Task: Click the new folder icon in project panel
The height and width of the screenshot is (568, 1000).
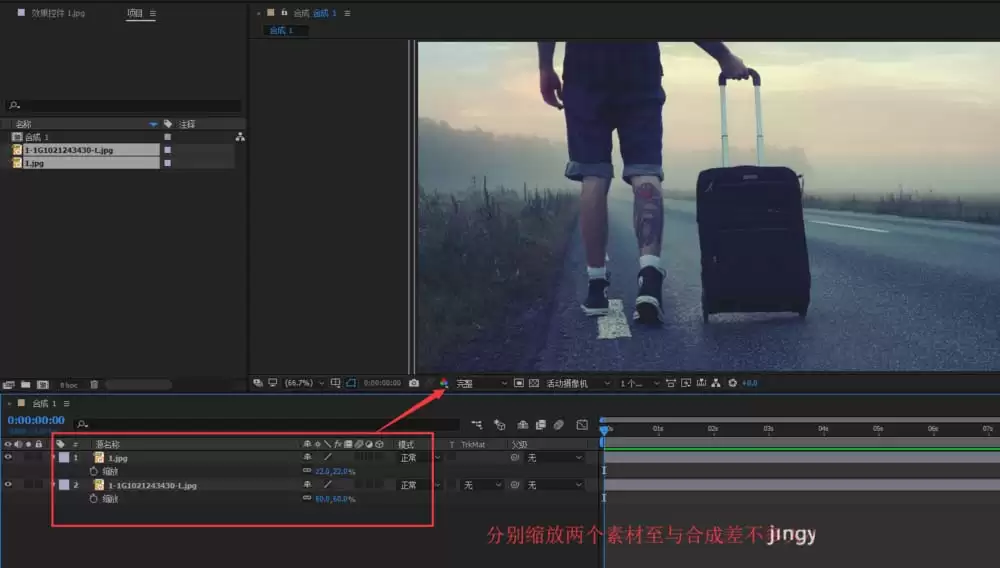Action: pos(26,384)
